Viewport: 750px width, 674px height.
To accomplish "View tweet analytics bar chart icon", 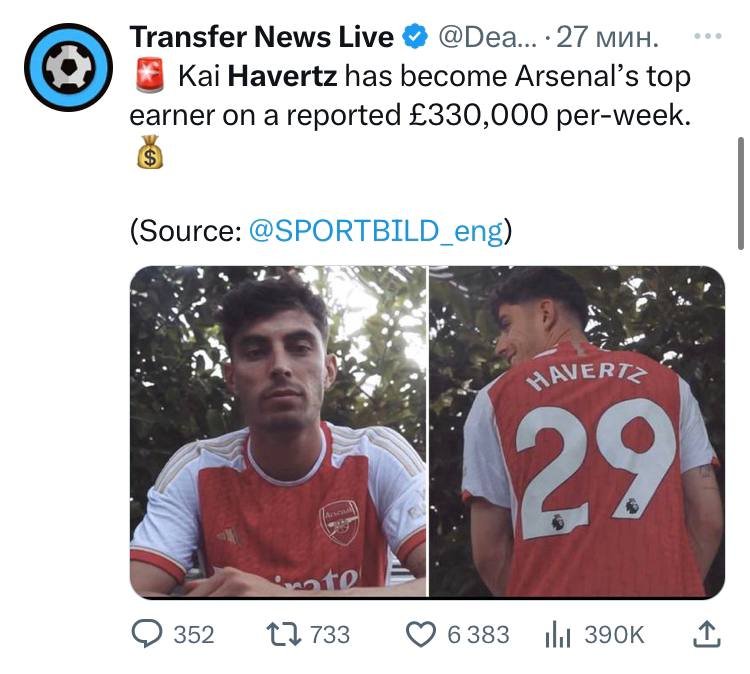I will [556, 634].
